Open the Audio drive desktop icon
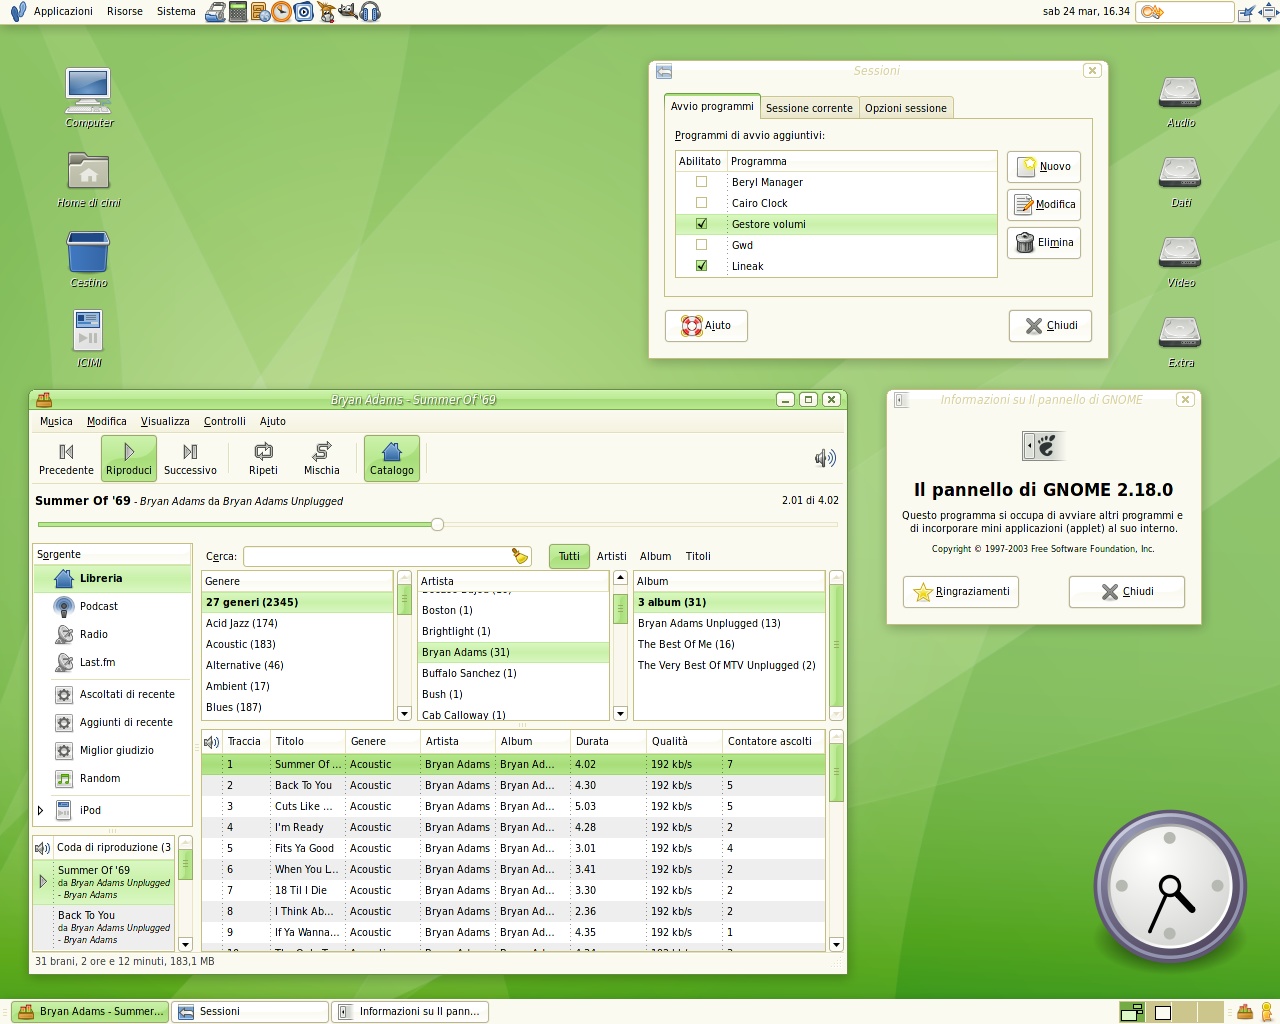 coord(1180,101)
